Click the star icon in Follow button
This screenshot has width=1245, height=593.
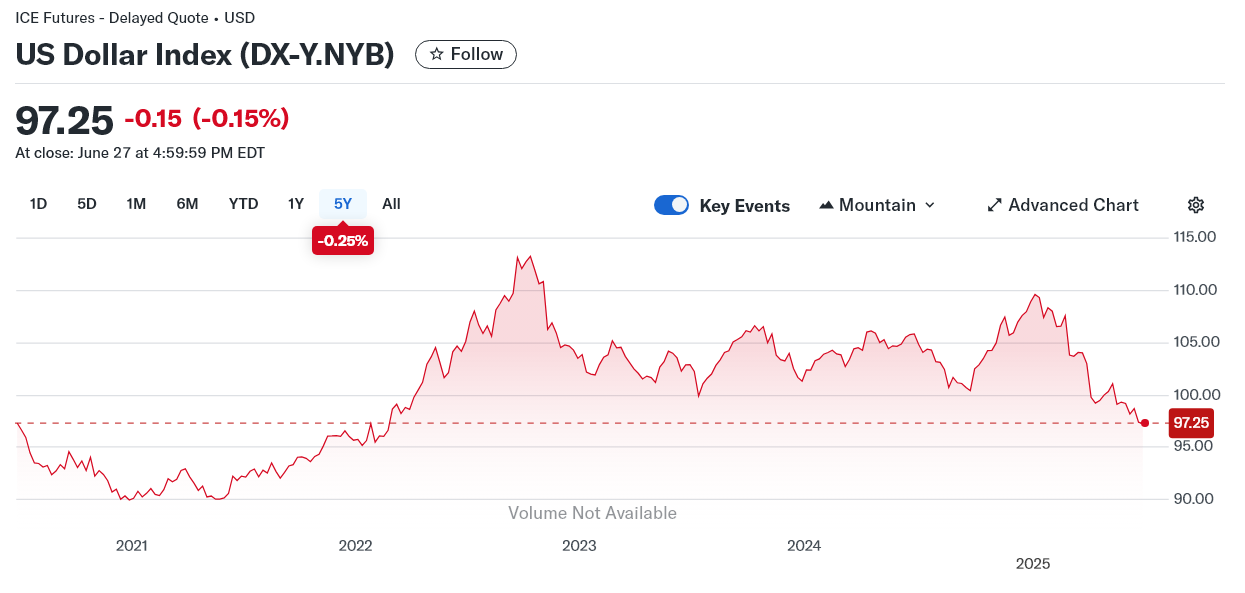pos(436,55)
